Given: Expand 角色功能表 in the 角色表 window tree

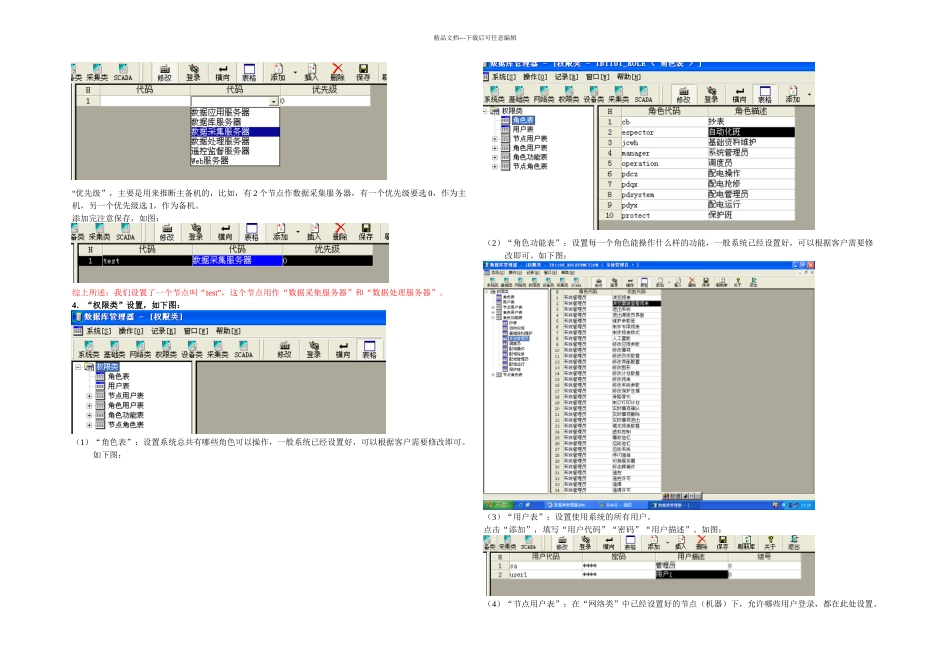Looking at the screenshot, I should [x=495, y=157].
